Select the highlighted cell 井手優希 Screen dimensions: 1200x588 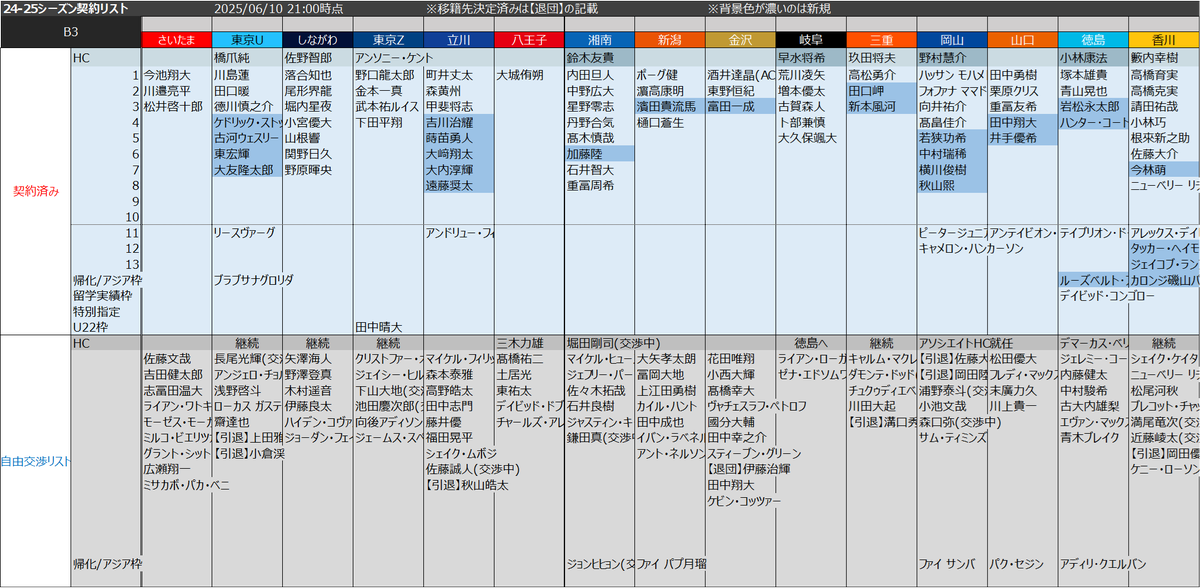(1022, 137)
